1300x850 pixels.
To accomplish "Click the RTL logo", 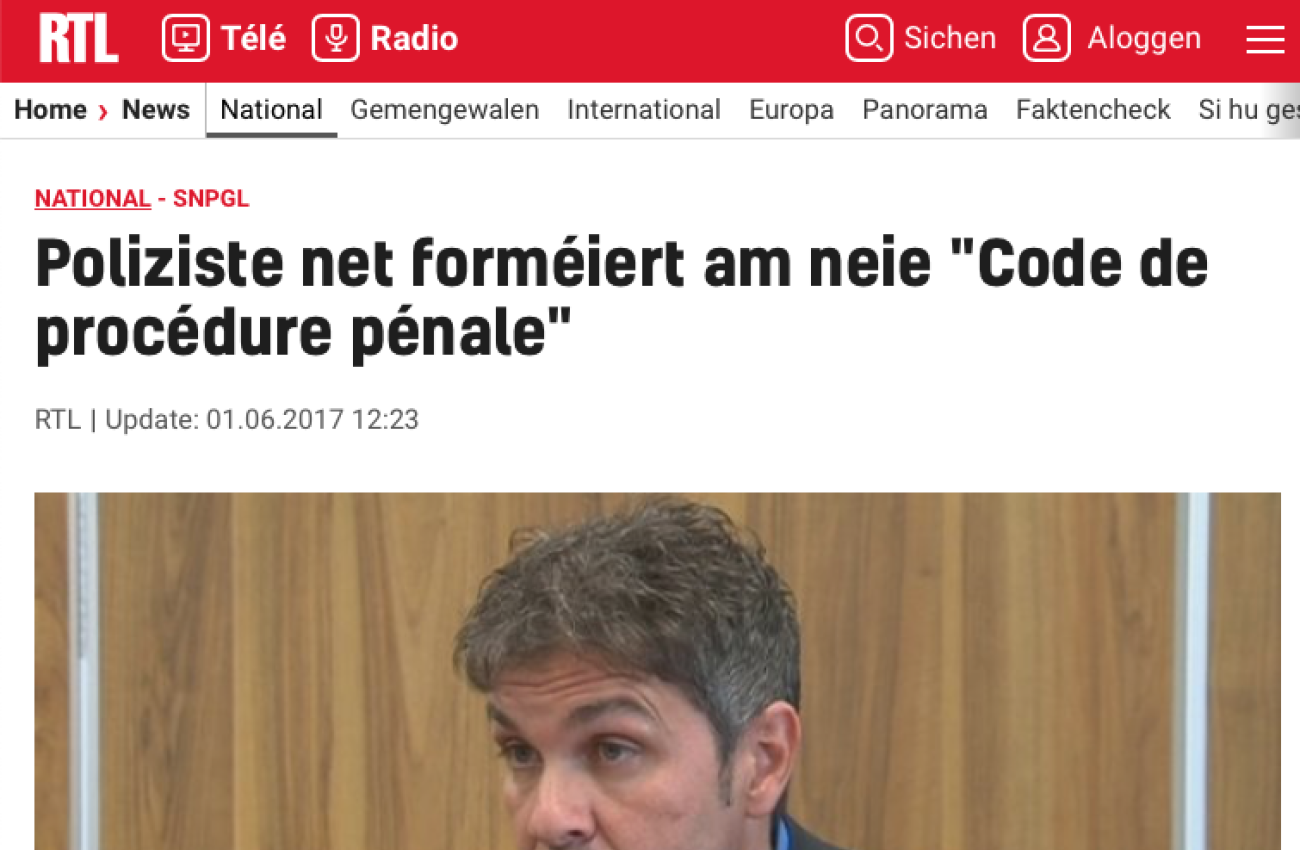I will [79, 39].
